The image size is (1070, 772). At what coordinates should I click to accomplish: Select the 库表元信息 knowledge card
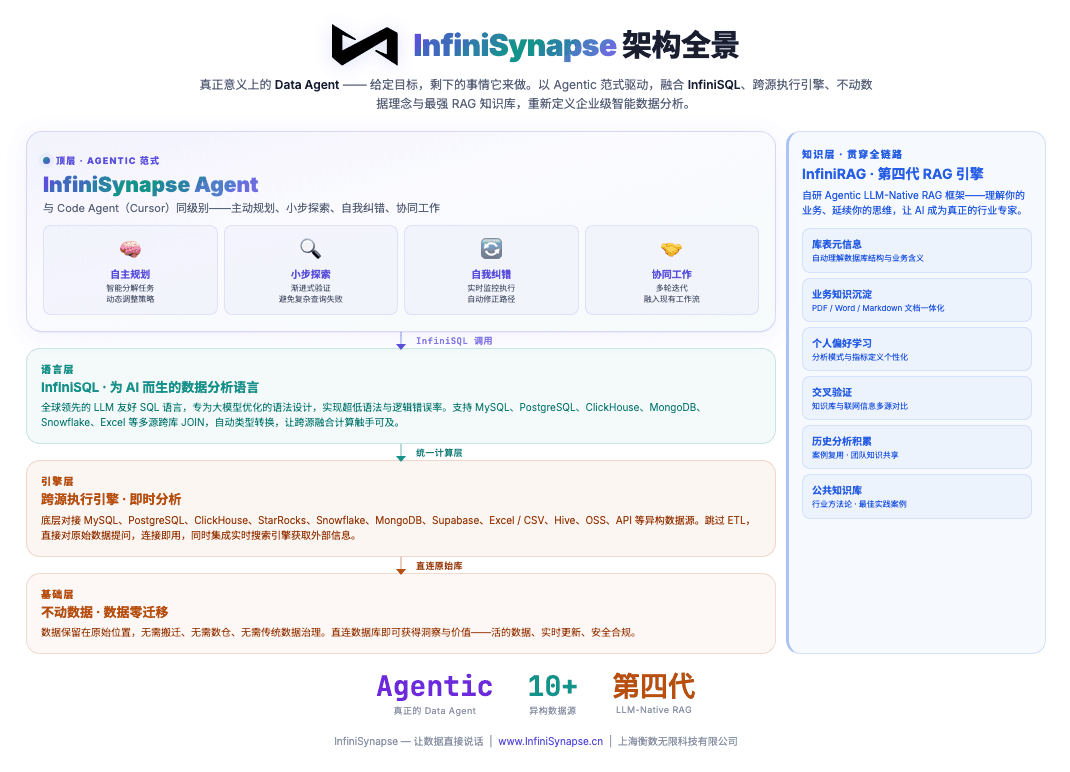pyautogui.click(x=916, y=251)
